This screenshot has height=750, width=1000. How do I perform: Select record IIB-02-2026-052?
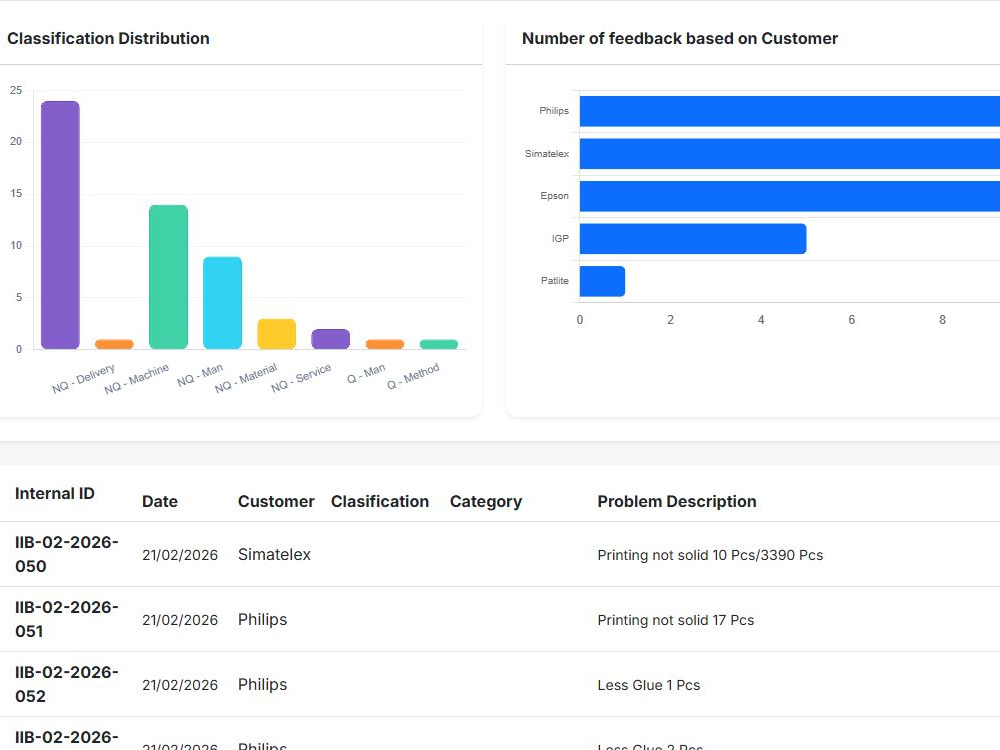pos(67,684)
